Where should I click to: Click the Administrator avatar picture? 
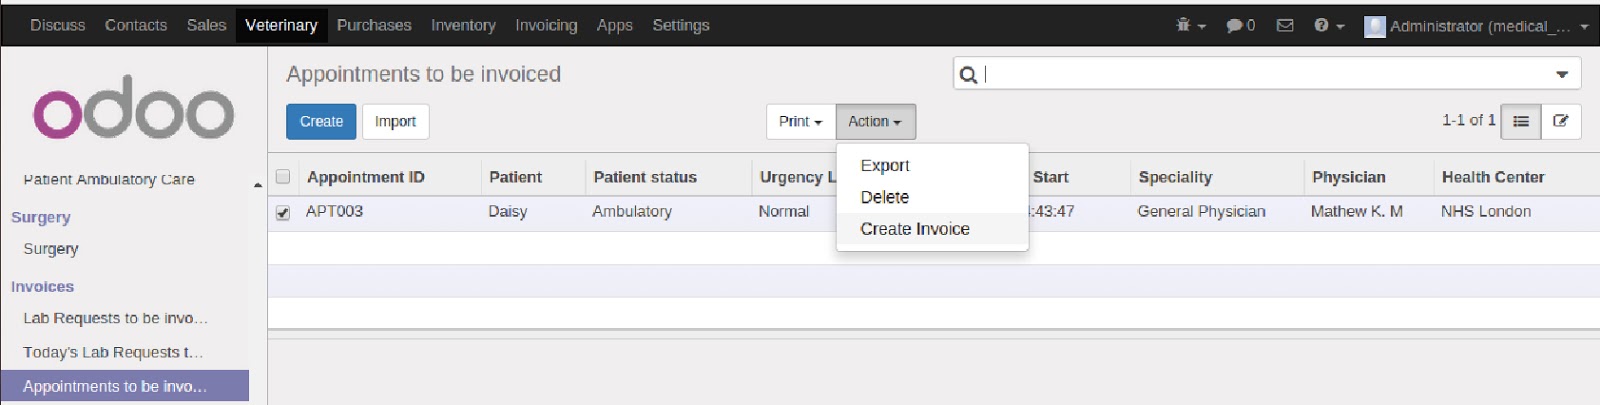[1375, 26]
